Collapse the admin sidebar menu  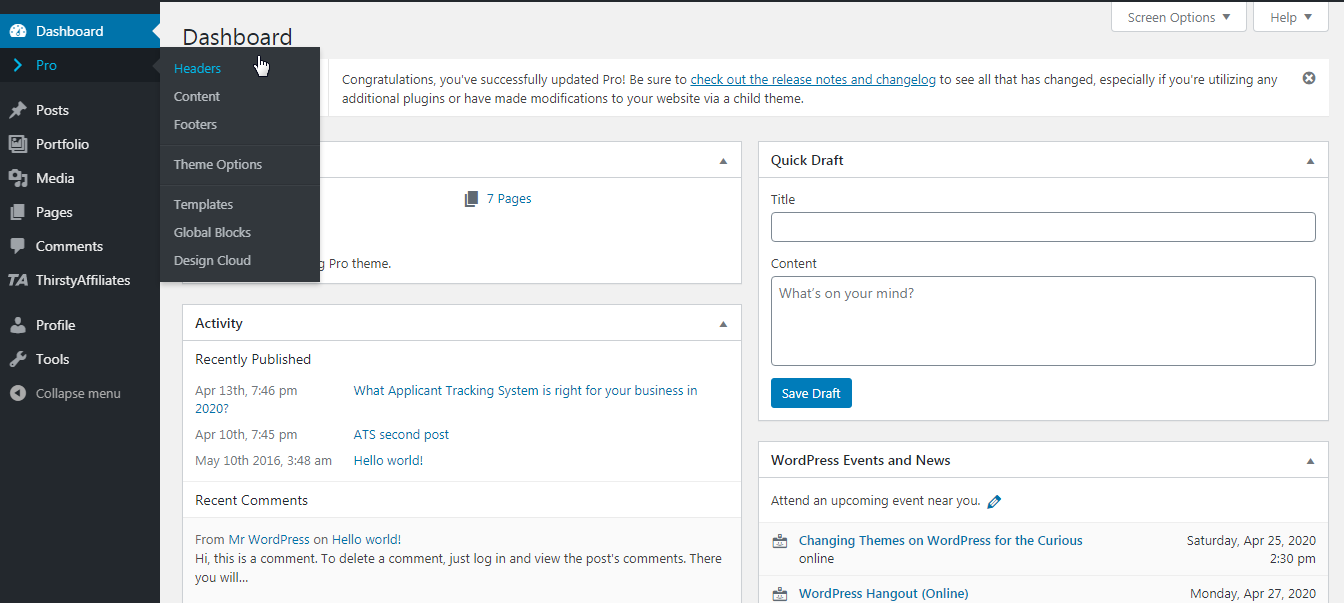(66, 393)
